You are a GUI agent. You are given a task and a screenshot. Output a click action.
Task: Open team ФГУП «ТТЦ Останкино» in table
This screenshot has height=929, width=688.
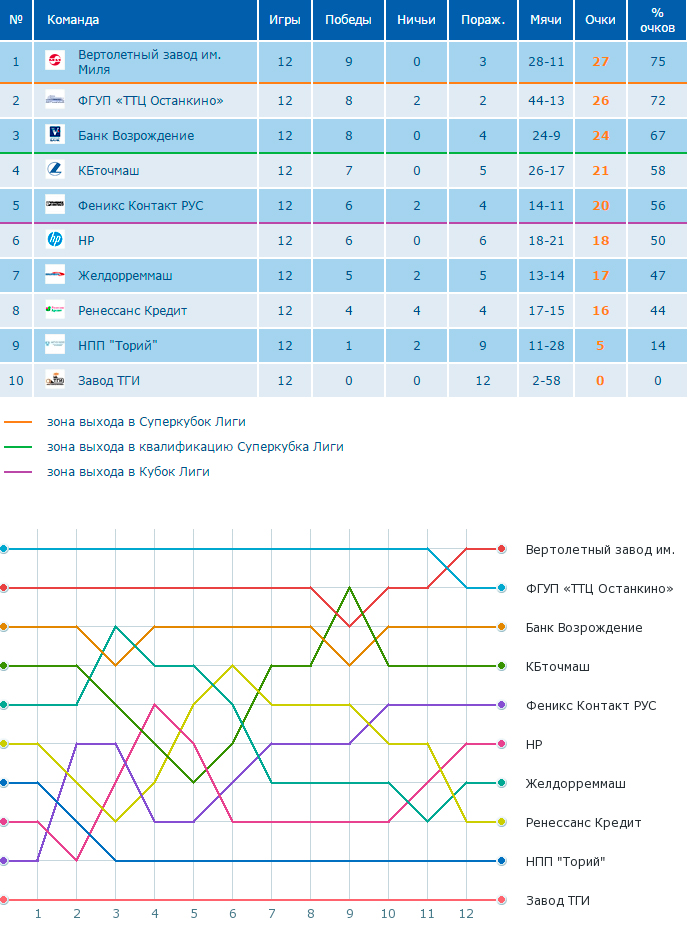[x=151, y=101]
